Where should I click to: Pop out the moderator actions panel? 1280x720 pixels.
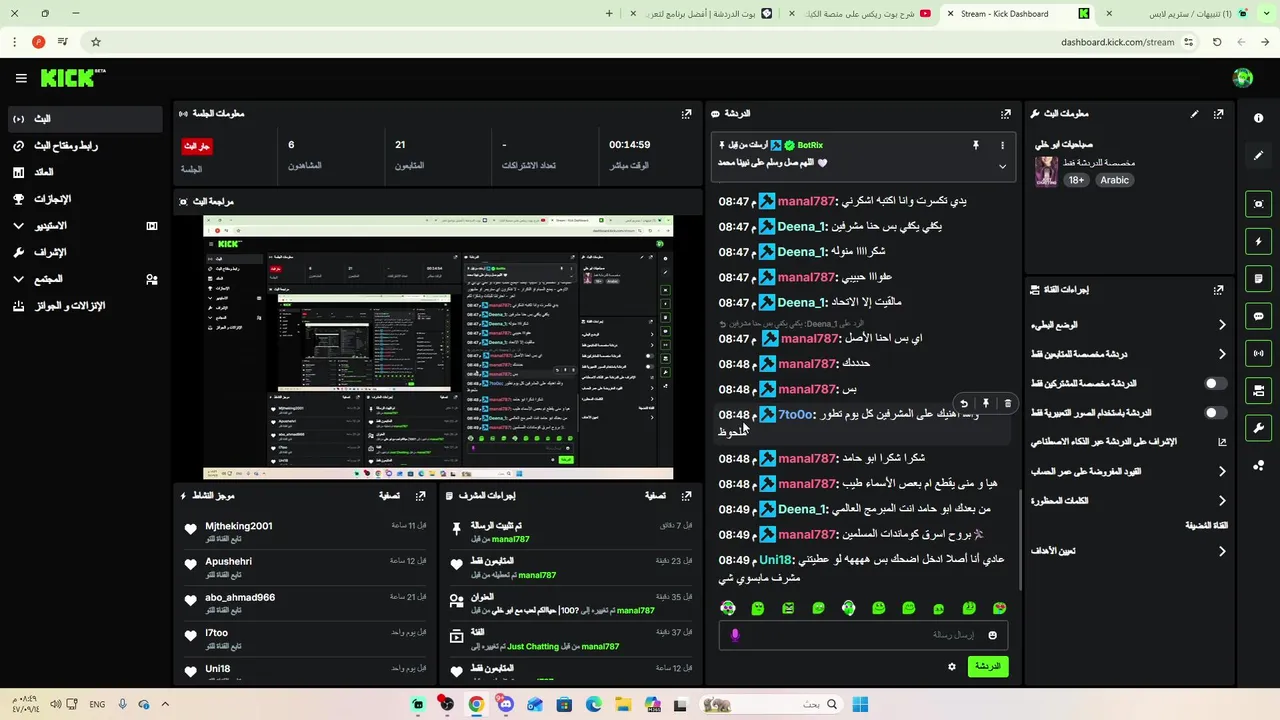(686, 496)
